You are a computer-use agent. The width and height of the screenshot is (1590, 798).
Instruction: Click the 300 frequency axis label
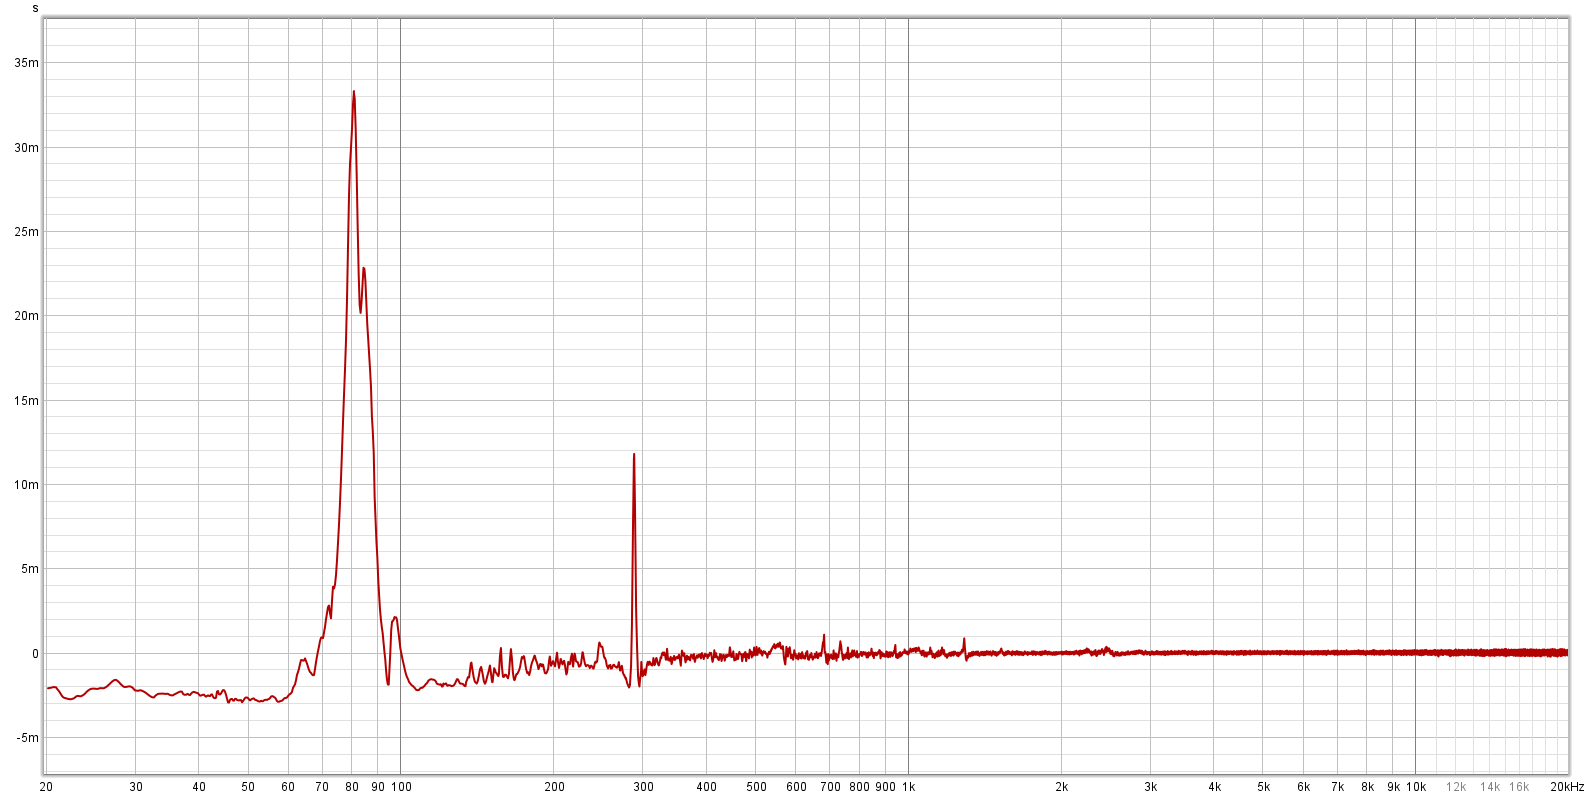(x=644, y=787)
